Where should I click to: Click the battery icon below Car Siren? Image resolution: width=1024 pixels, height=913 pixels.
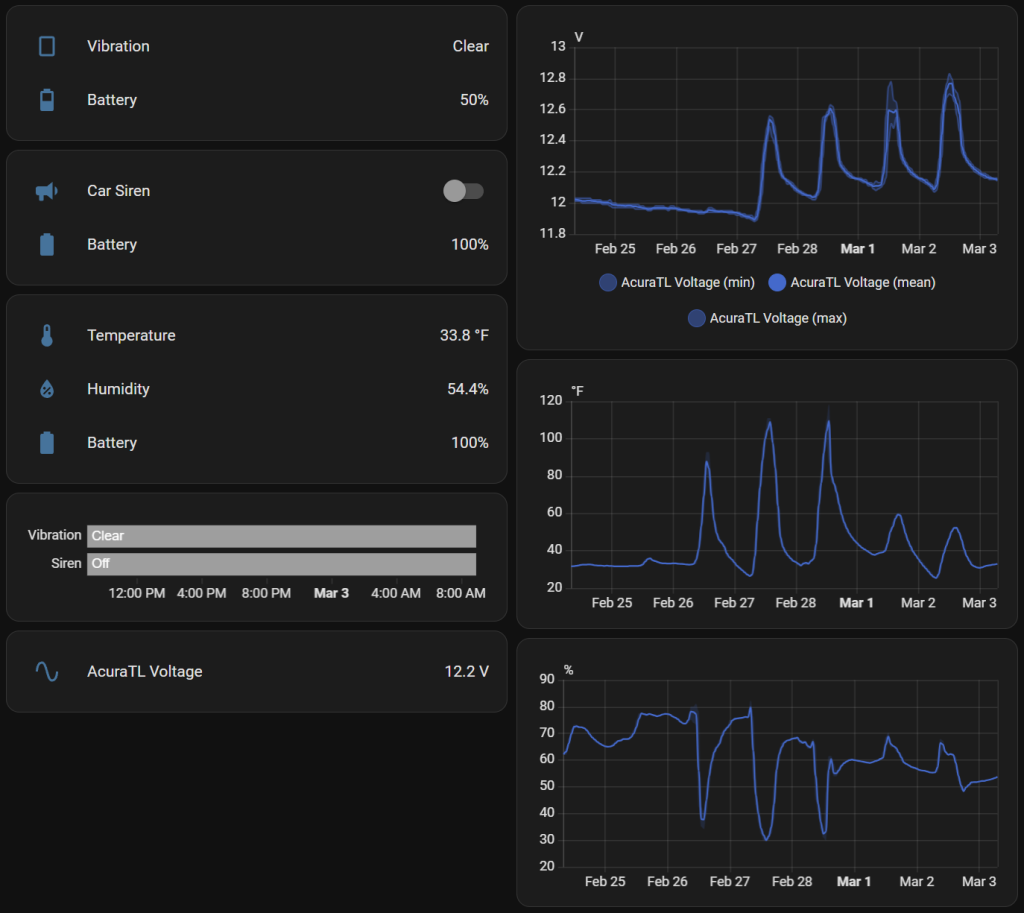tap(46, 245)
